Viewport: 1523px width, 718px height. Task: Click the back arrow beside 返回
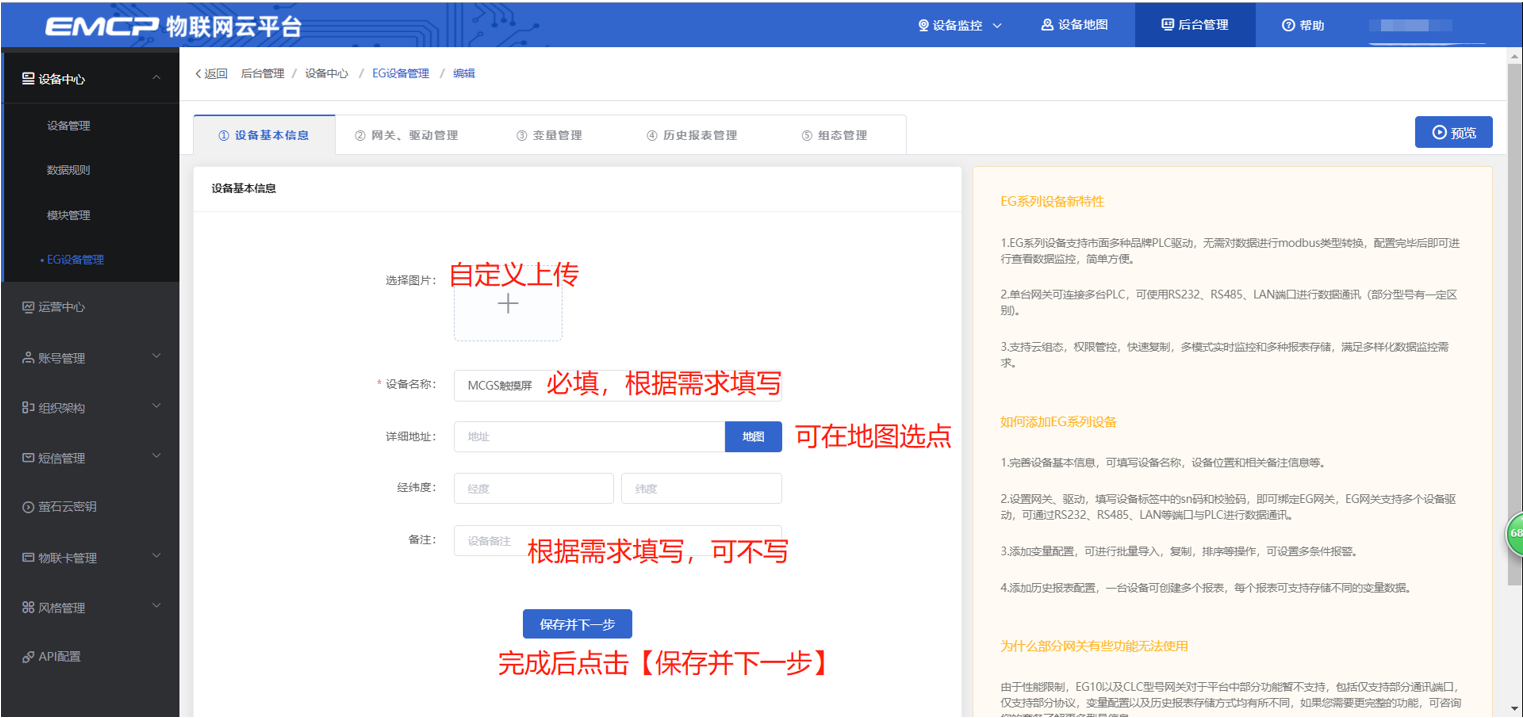pyautogui.click(x=198, y=74)
